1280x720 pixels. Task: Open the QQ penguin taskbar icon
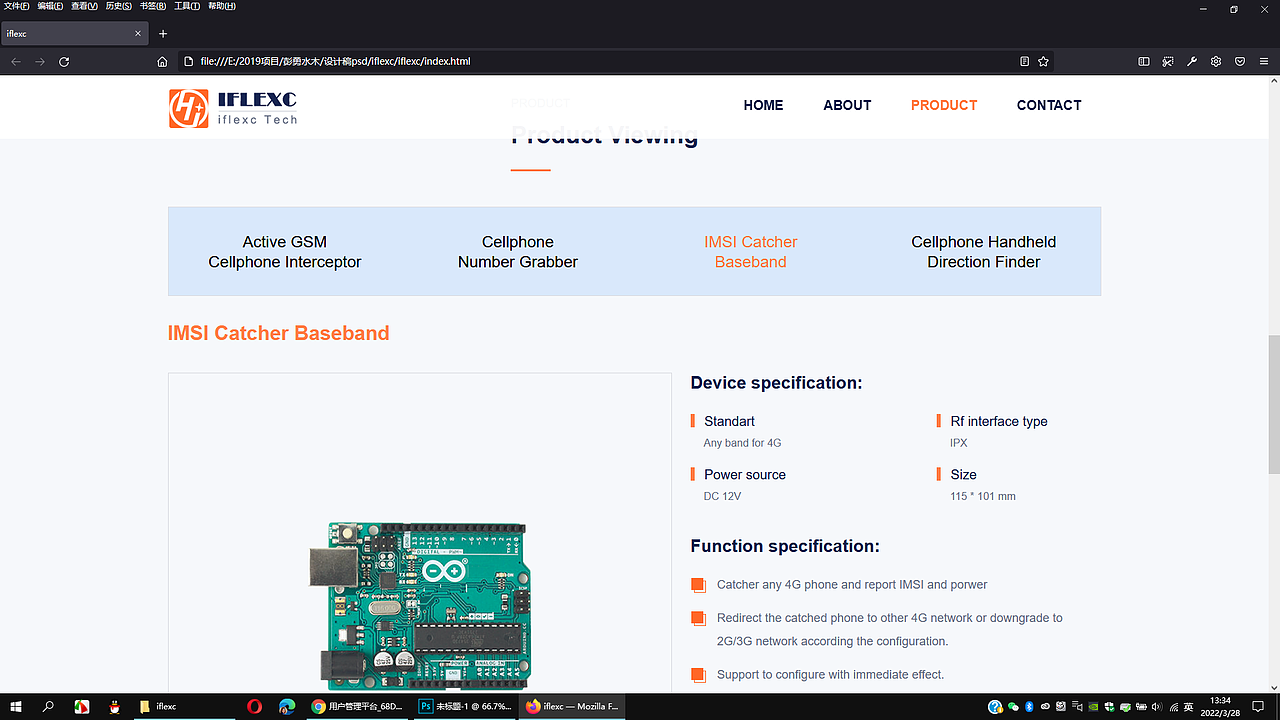(115, 706)
